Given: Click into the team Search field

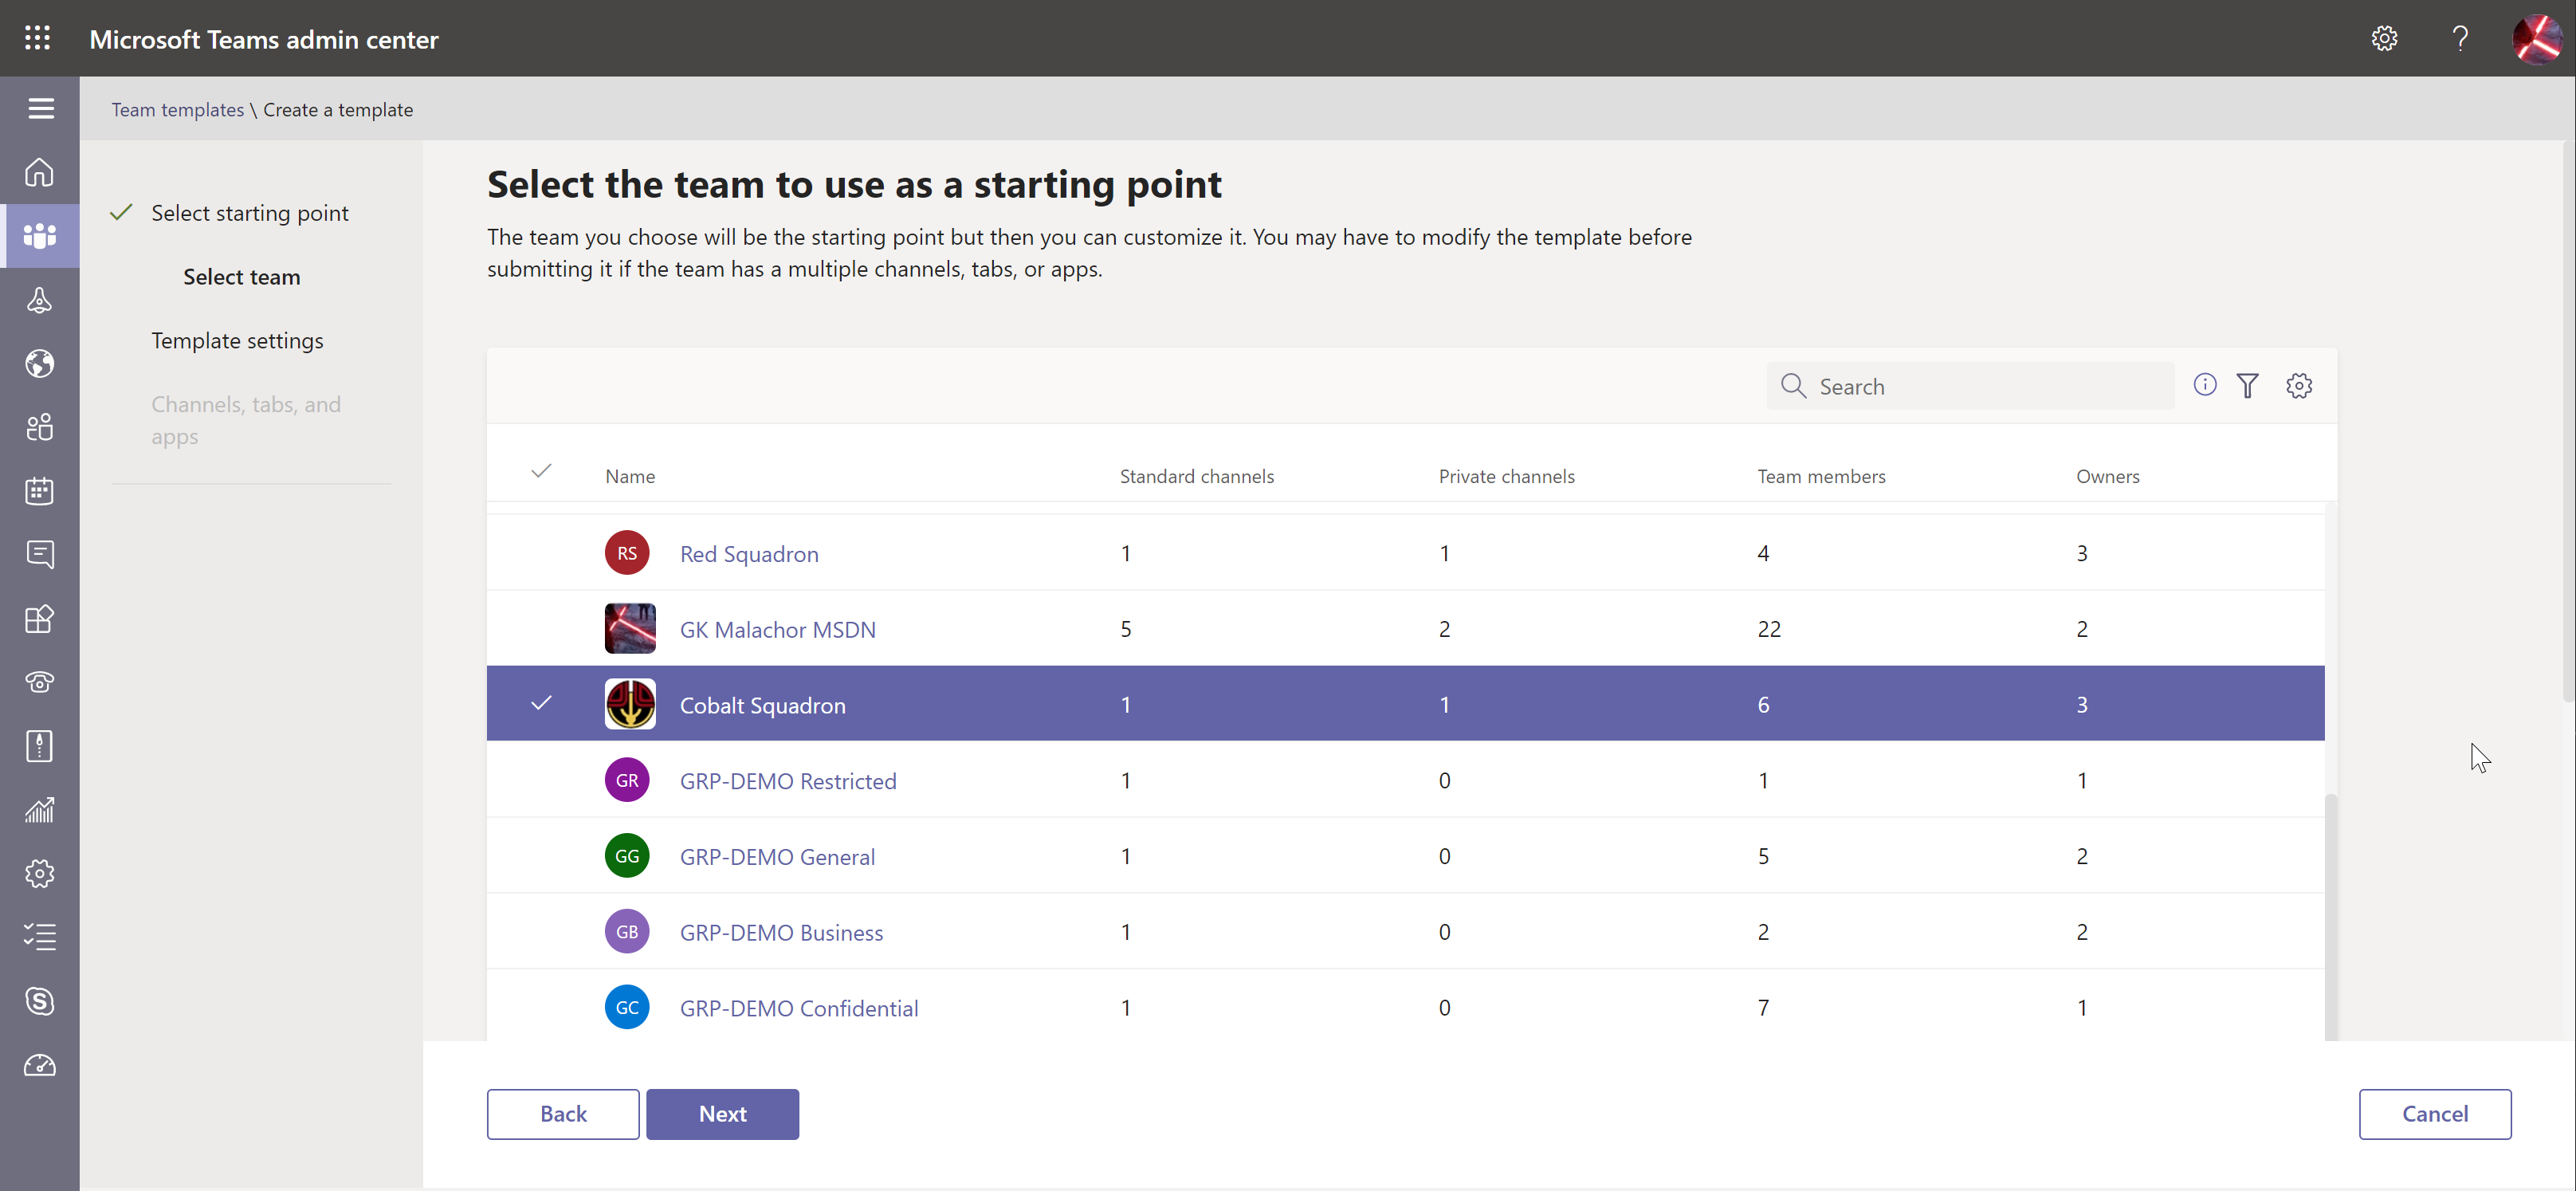Looking at the screenshot, I should coord(1970,386).
